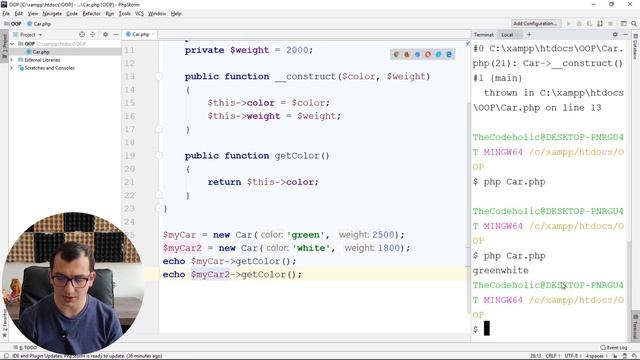
Task: Click IDE and Plugin Updates status message
Action: 87,356
